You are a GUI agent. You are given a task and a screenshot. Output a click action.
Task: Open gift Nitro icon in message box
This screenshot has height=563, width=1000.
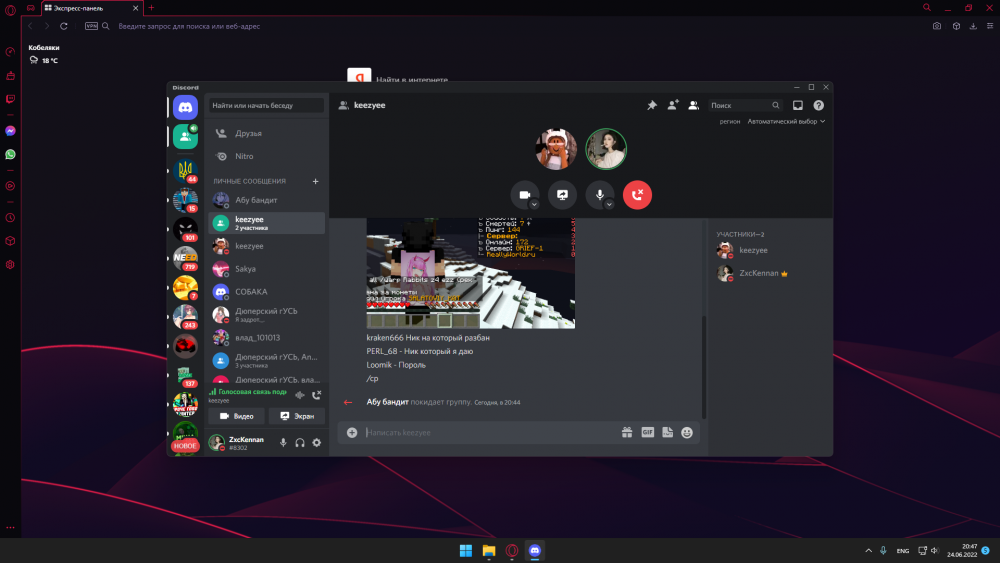pos(627,432)
